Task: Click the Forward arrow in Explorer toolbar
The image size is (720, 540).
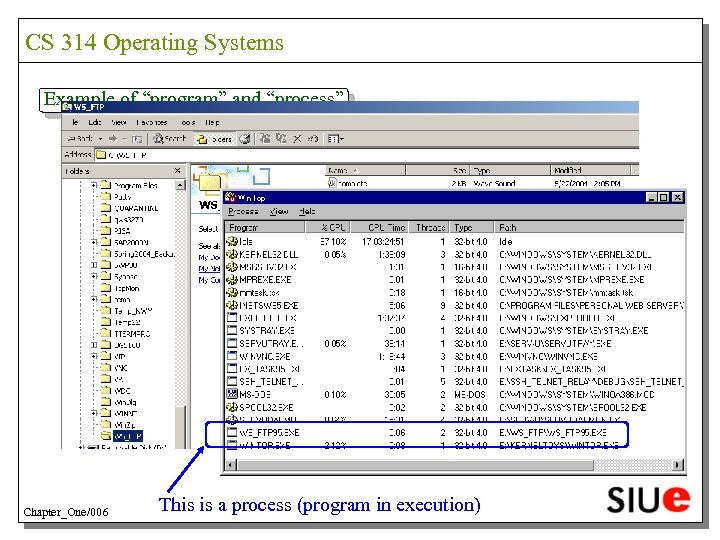Action: (113, 138)
